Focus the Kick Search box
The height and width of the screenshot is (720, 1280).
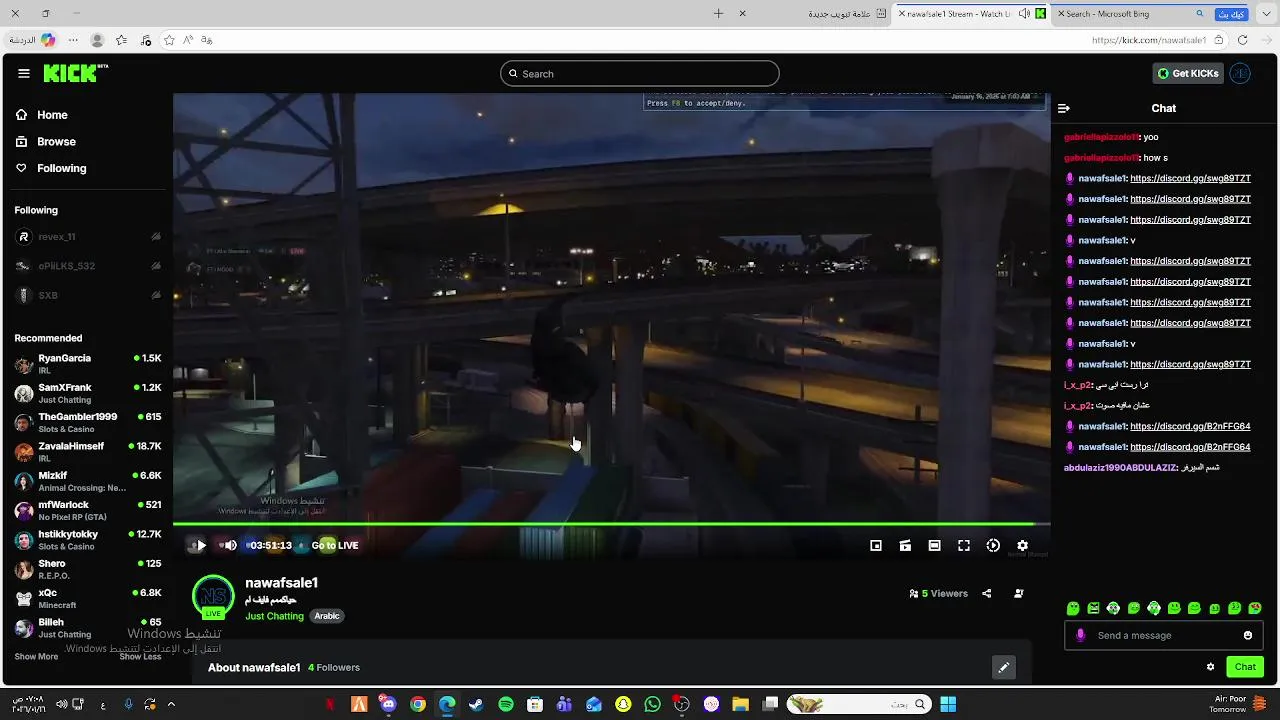coord(640,73)
